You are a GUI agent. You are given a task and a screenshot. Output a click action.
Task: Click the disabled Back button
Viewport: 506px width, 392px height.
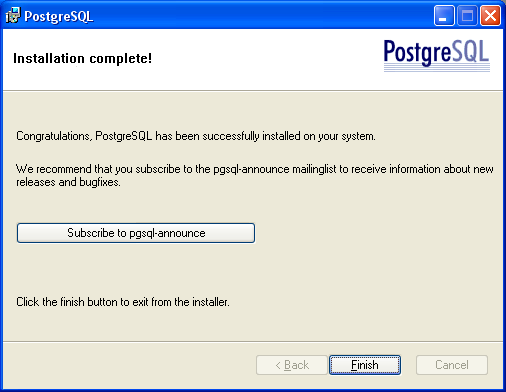[292, 365]
